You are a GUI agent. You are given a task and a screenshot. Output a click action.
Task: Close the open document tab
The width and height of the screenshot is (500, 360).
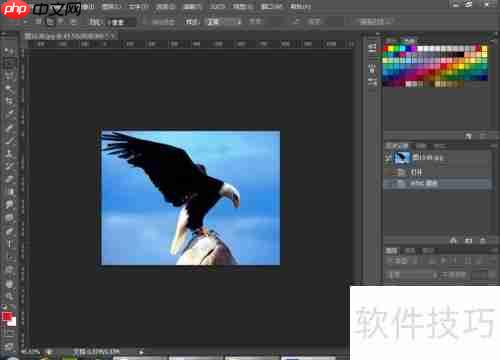click(x=113, y=36)
